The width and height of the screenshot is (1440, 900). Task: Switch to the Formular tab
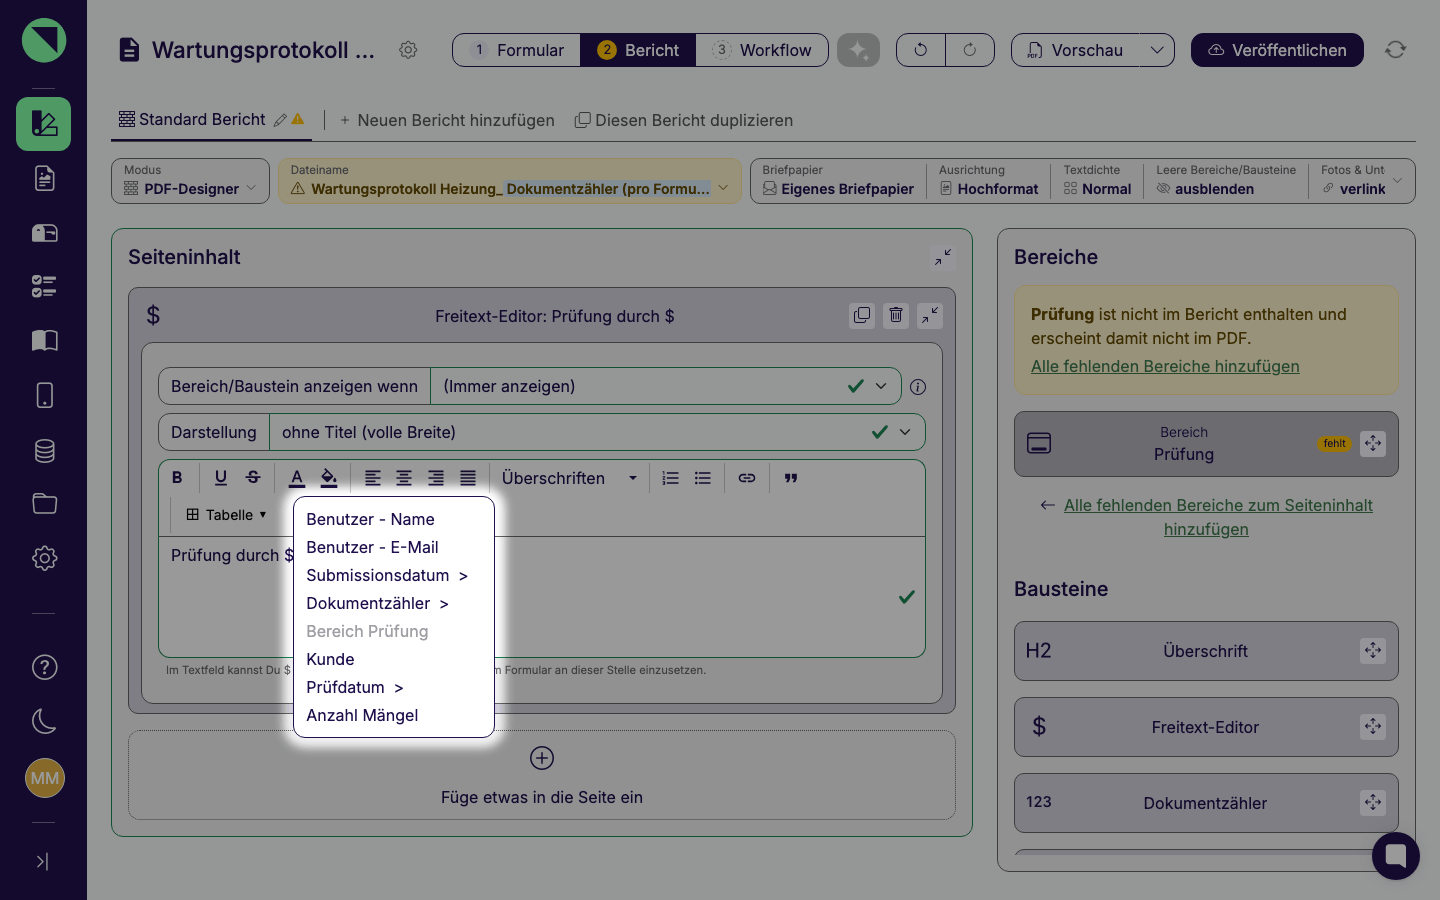517,50
